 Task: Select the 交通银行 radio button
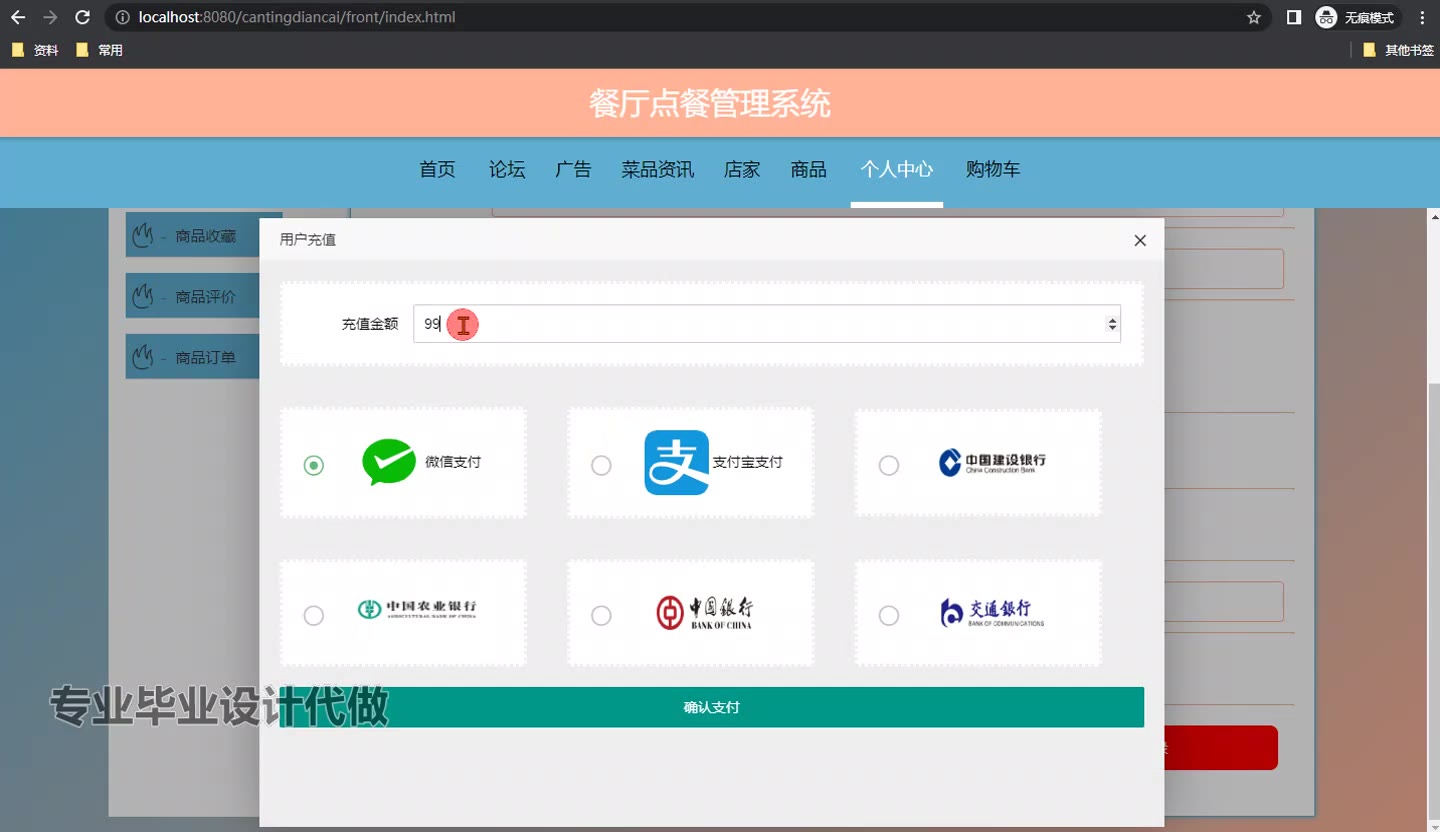click(x=888, y=615)
